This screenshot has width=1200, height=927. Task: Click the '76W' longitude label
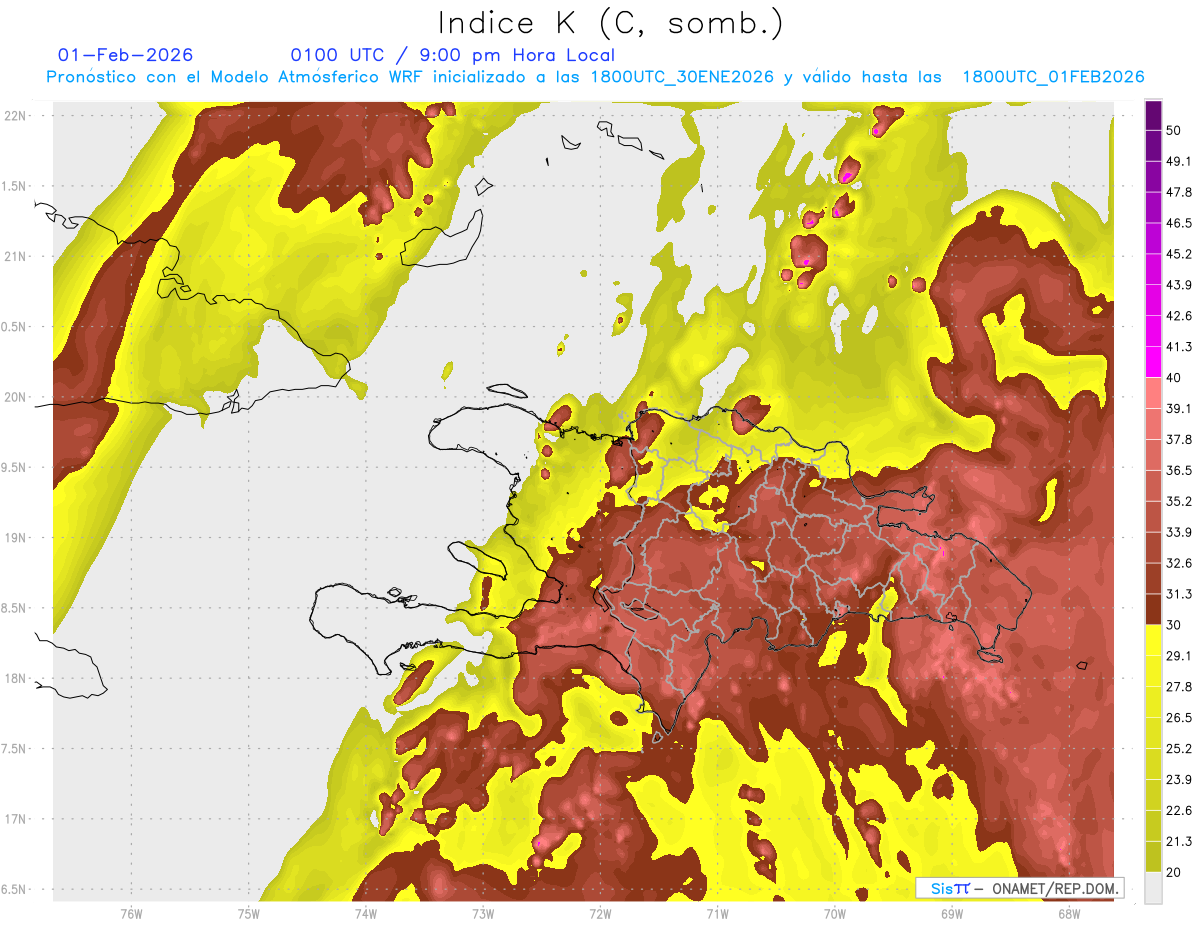click(131, 913)
